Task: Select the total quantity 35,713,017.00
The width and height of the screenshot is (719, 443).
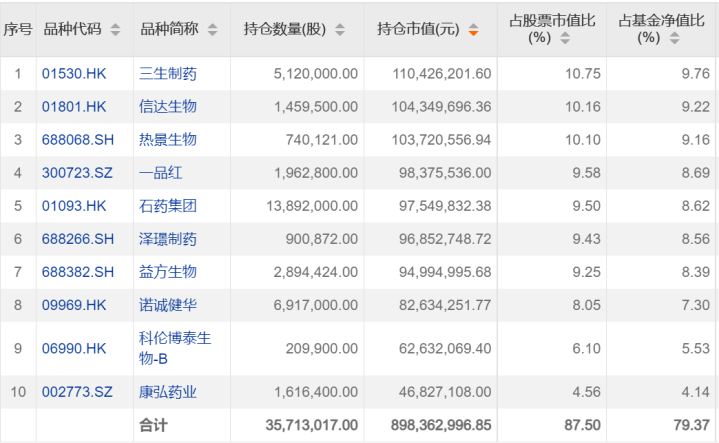Action: click(312, 425)
